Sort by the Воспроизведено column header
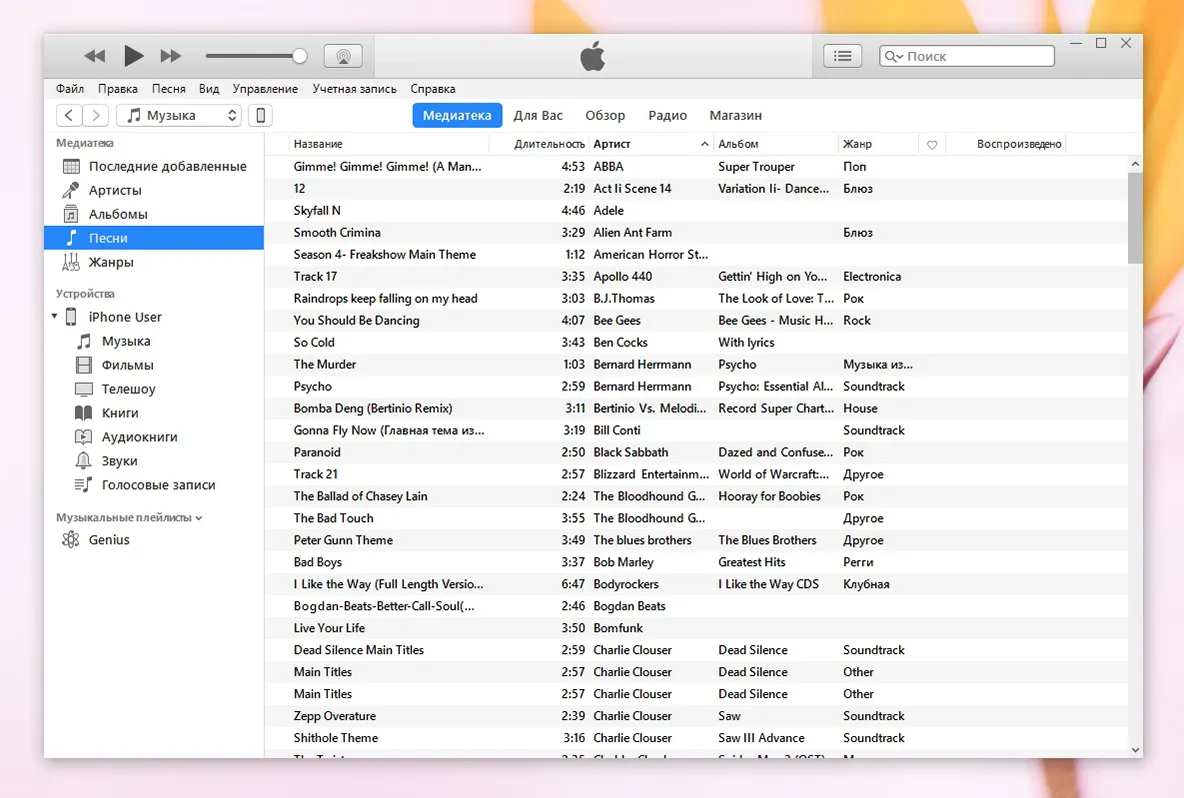1184x798 pixels. click(1005, 143)
